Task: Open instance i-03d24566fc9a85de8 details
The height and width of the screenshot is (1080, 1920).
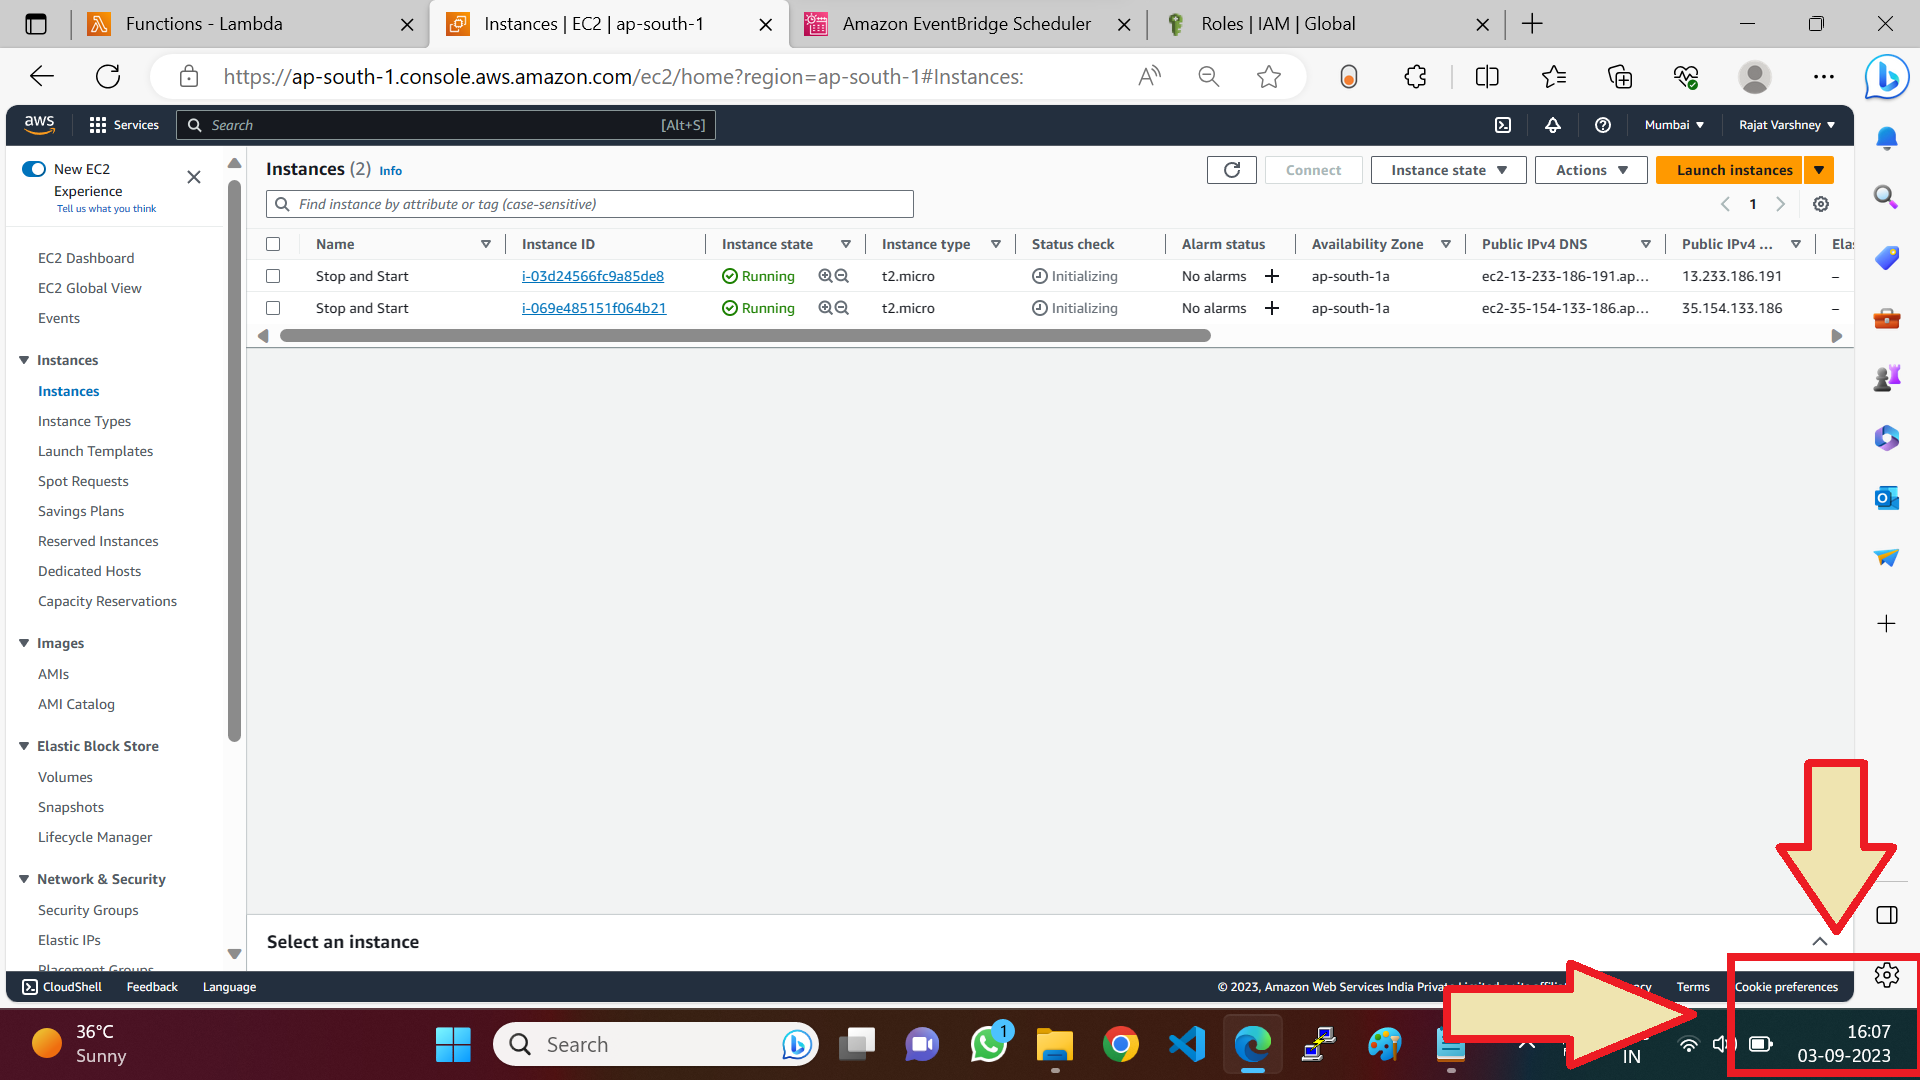Action: 592,276
